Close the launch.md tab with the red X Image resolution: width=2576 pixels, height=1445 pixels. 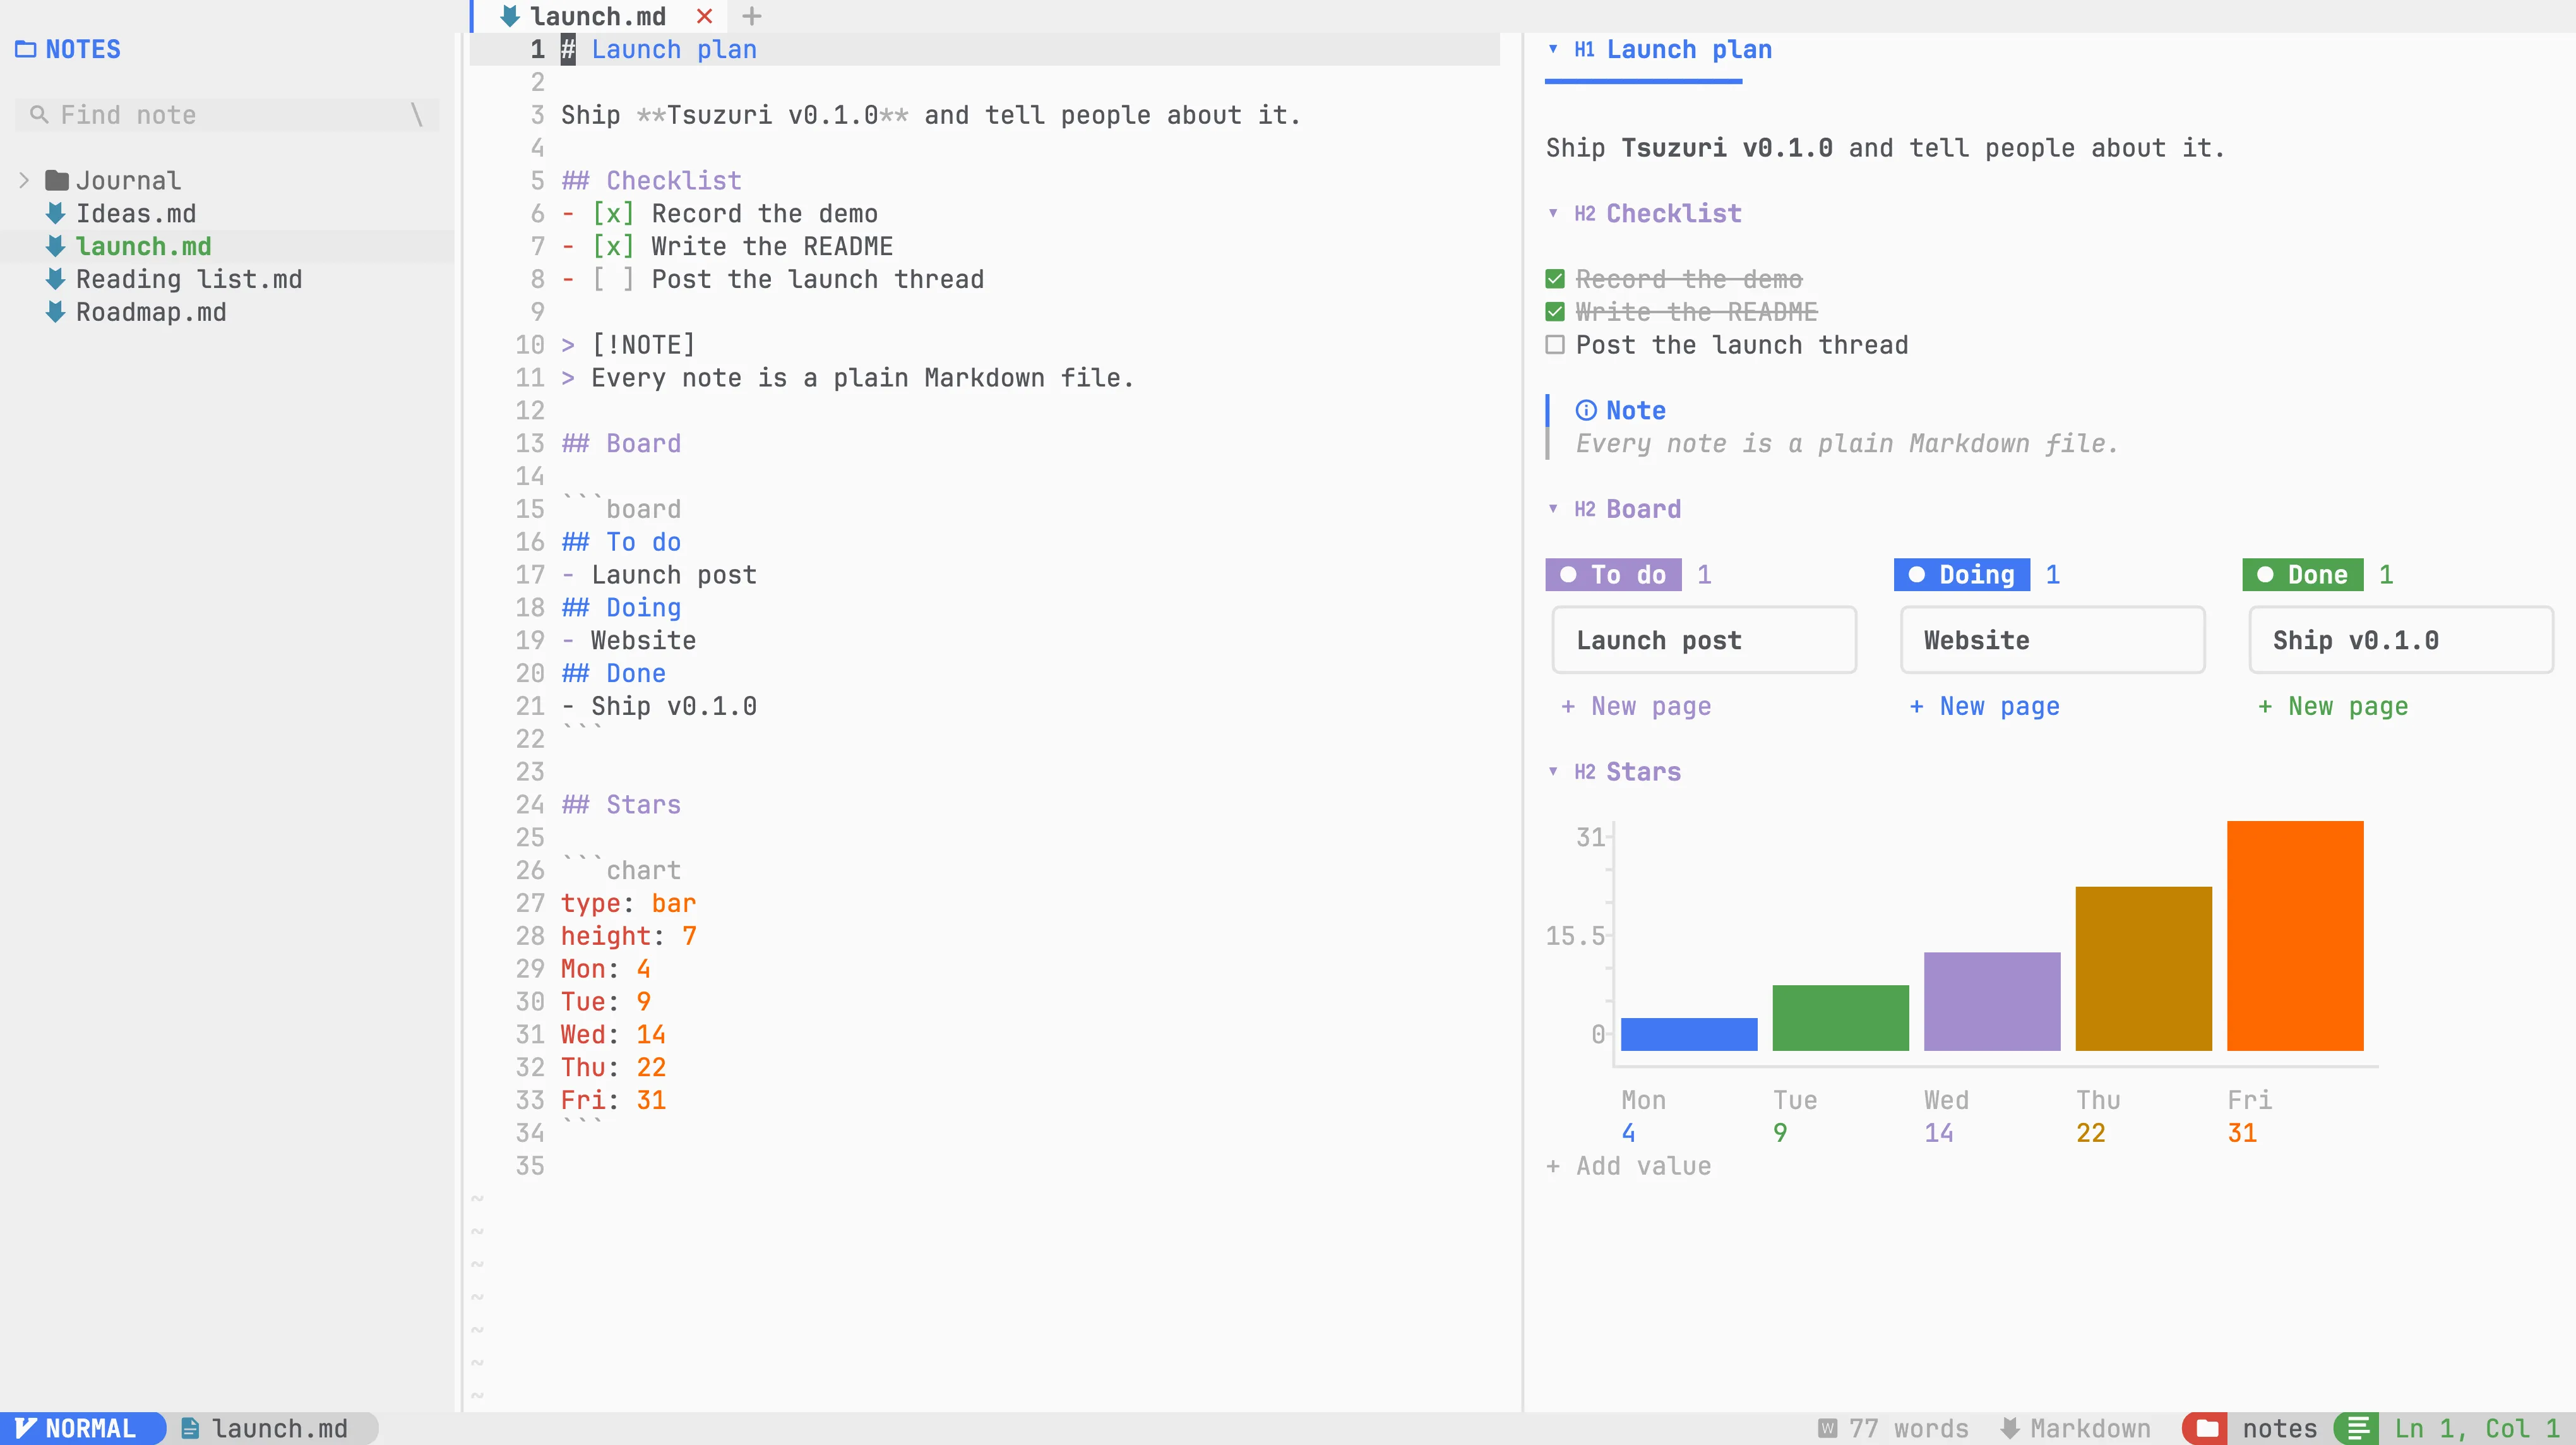click(705, 16)
